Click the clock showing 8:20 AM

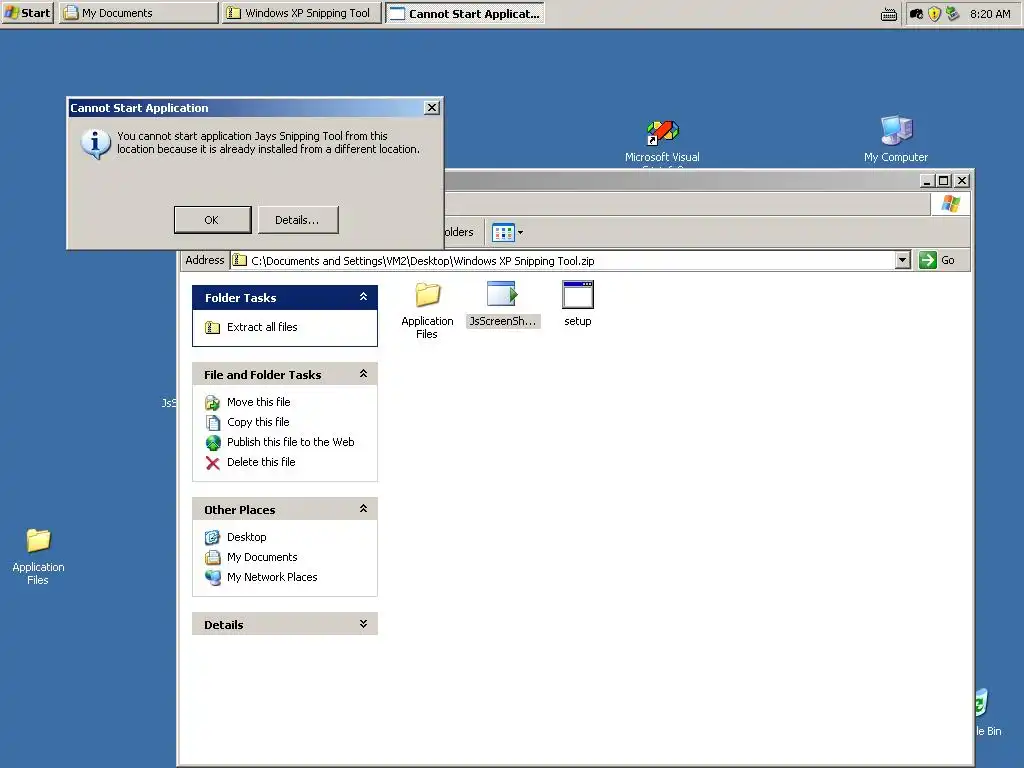tap(990, 14)
